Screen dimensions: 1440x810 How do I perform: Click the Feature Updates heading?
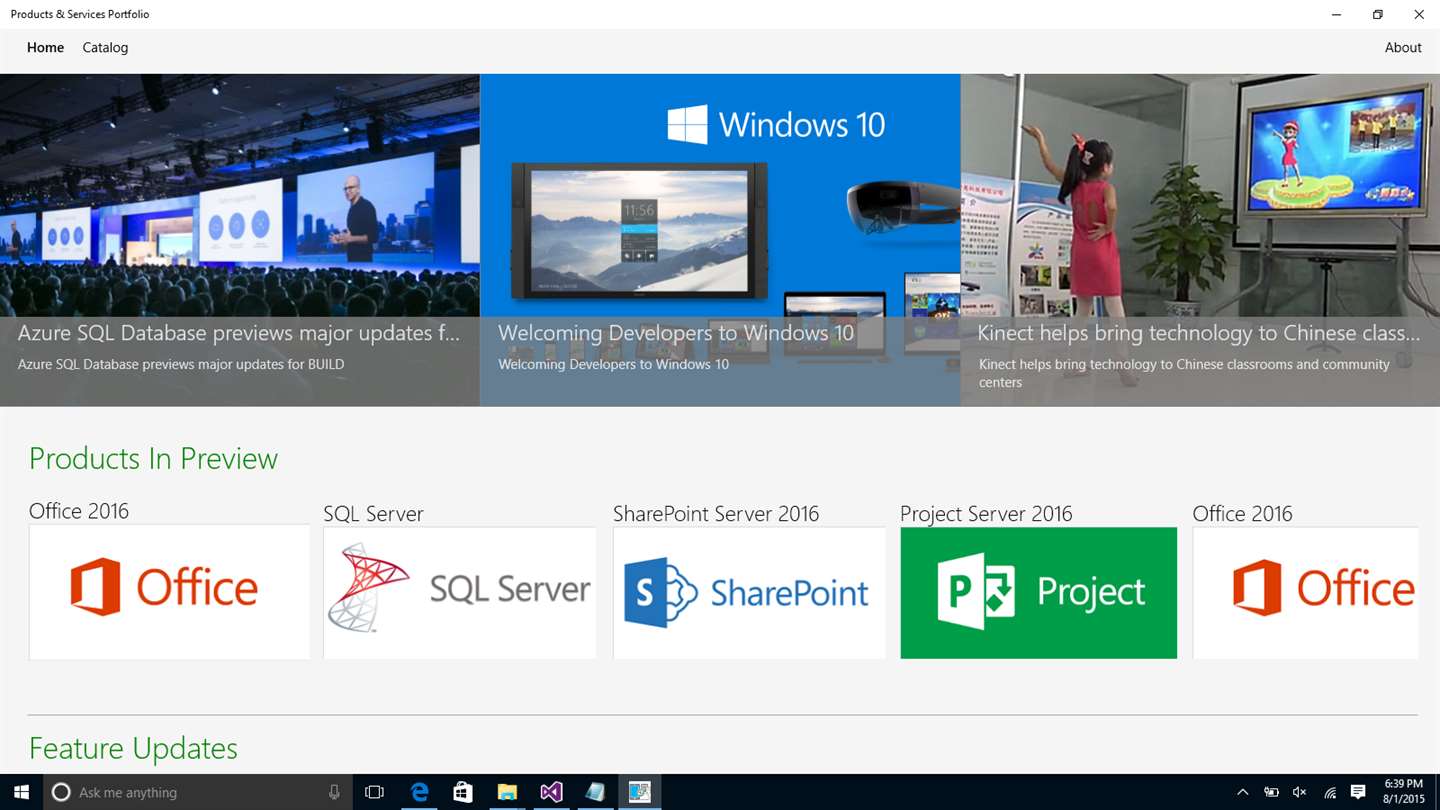click(x=133, y=748)
